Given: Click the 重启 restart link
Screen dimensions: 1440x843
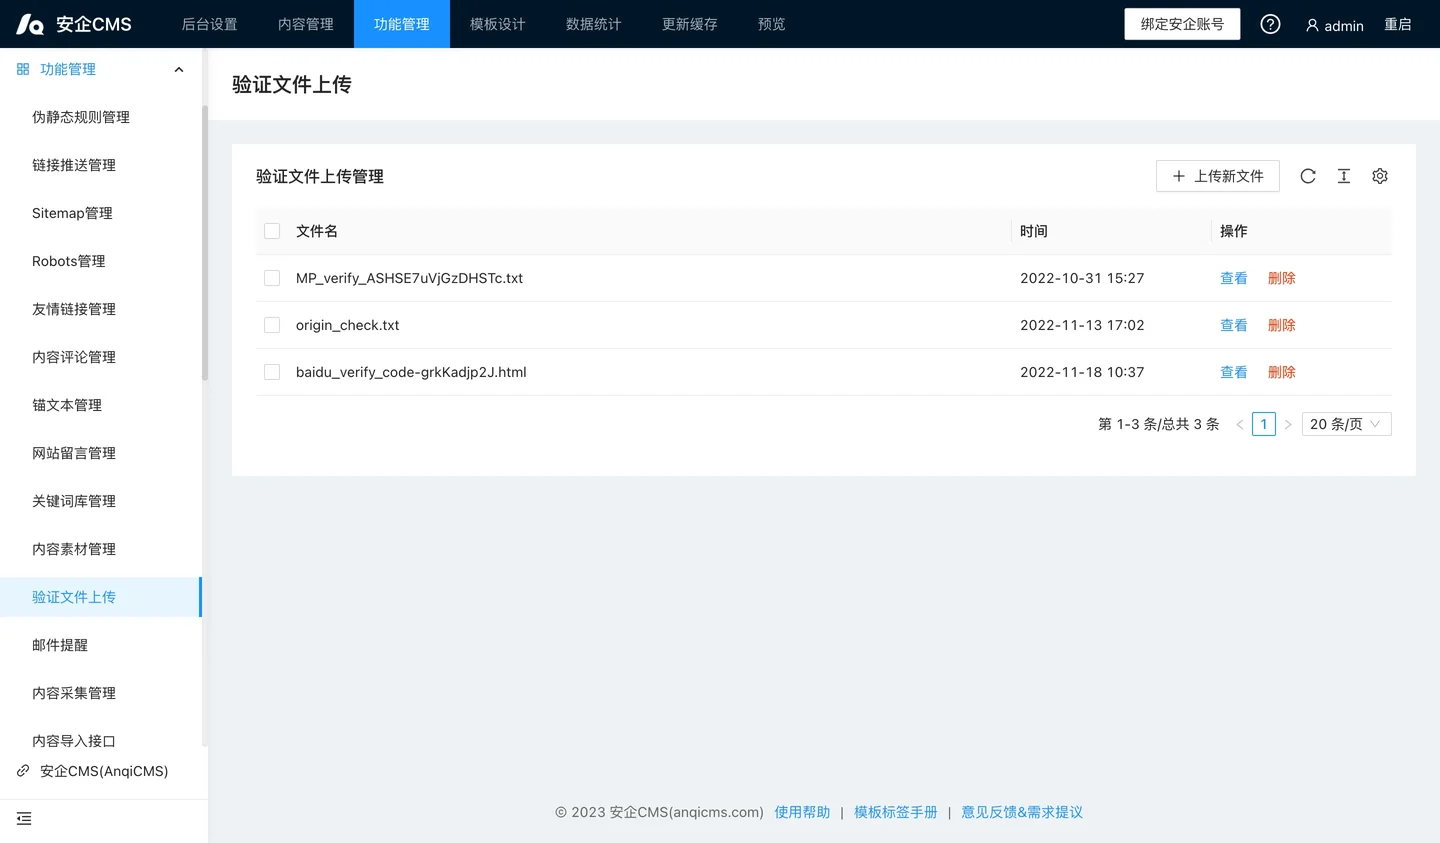Looking at the screenshot, I should pyautogui.click(x=1398, y=24).
